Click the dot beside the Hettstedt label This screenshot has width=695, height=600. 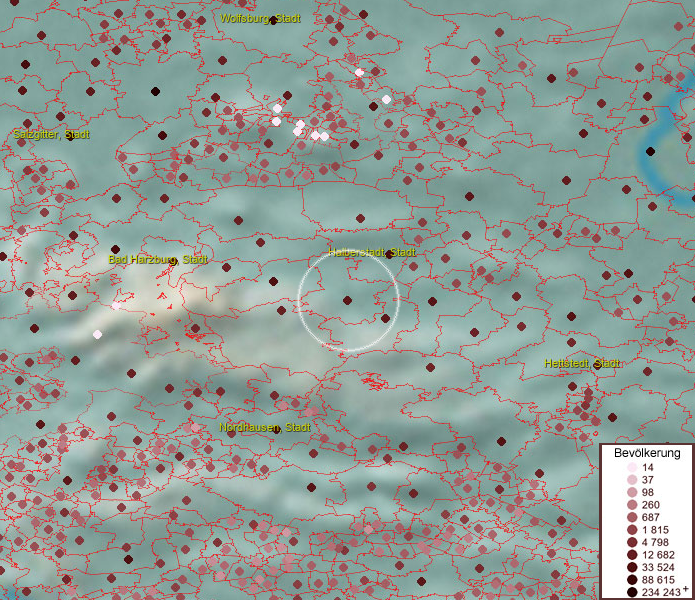pos(597,365)
